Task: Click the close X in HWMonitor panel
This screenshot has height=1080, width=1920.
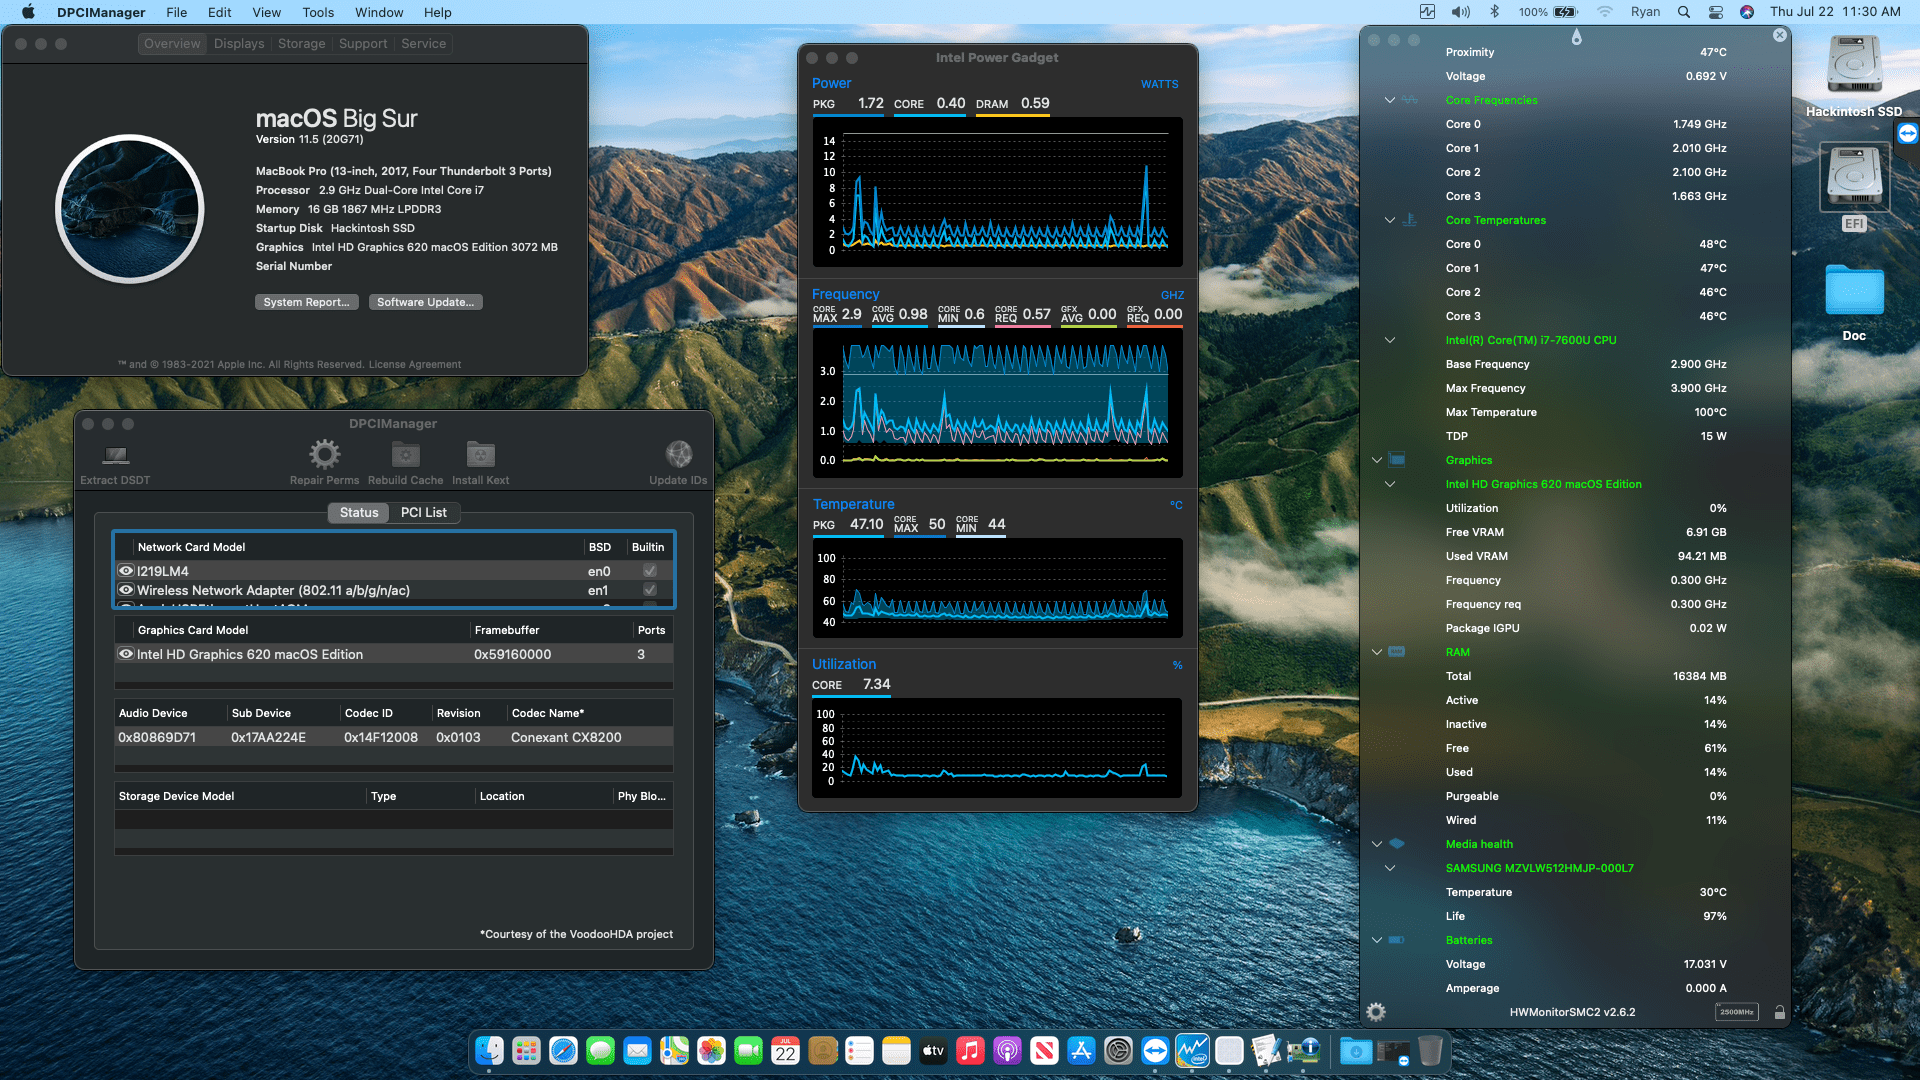Action: pos(1779,35)
